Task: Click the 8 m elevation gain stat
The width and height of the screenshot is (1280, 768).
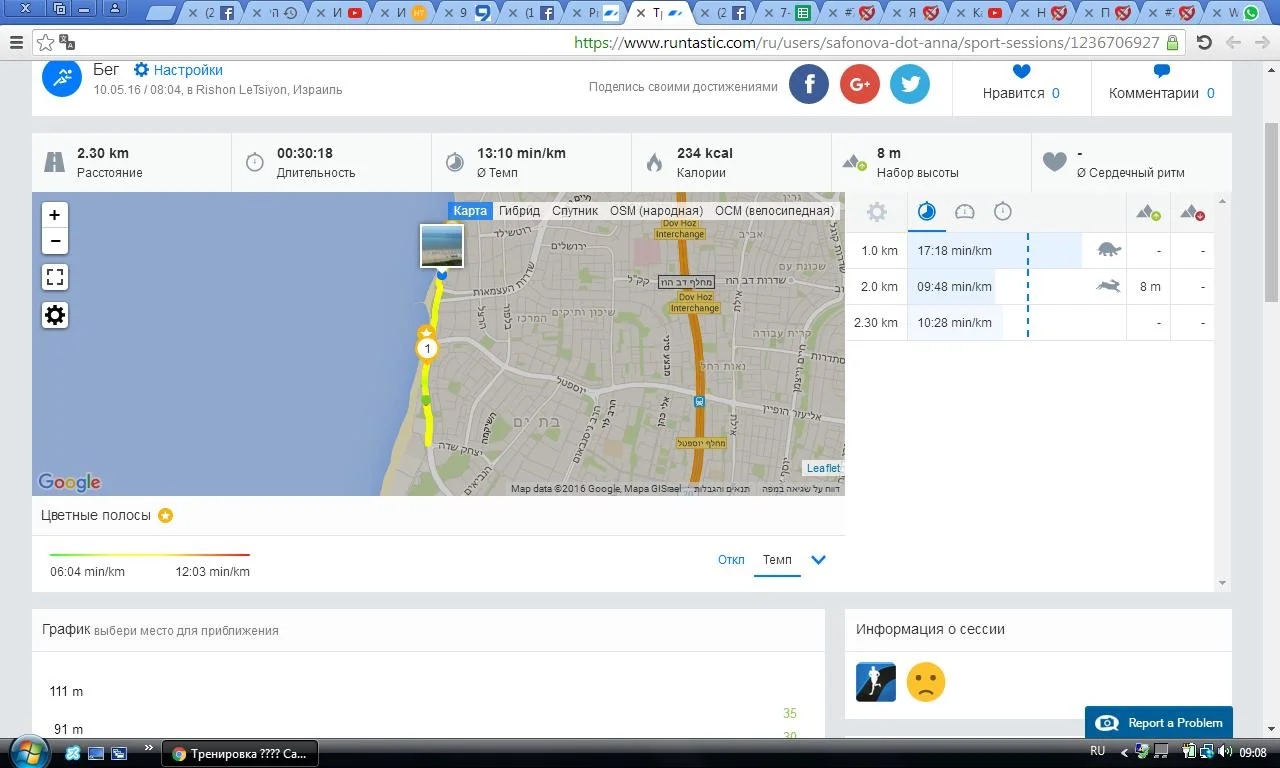Action: point(932,162)
